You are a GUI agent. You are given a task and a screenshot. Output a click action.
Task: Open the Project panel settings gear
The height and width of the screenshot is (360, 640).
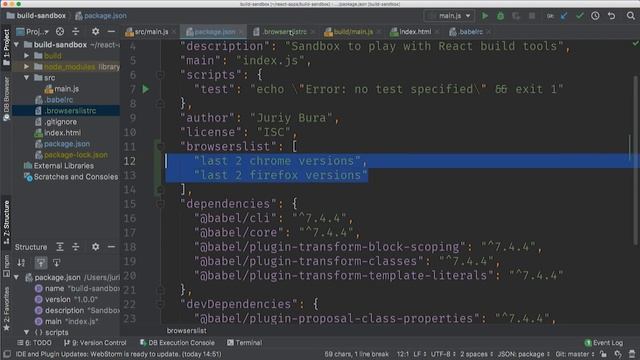point(95,31)
